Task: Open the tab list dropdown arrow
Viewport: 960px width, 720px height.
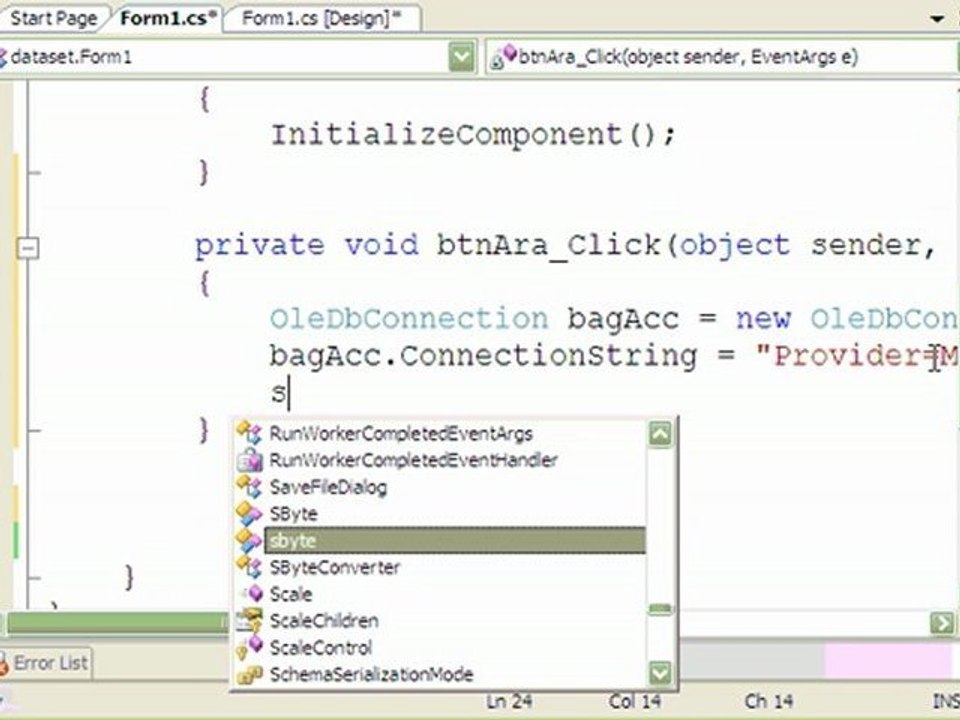Action: click(x=937, y=19)
